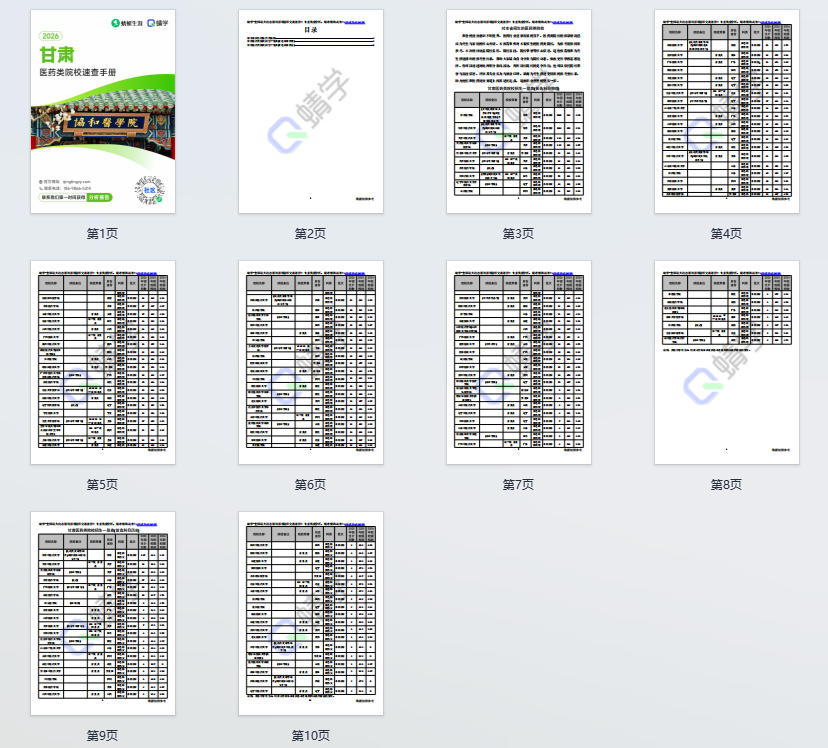Select the page 6 thumbnail
The height and width of the screenshot is (748, 828).
311,362
